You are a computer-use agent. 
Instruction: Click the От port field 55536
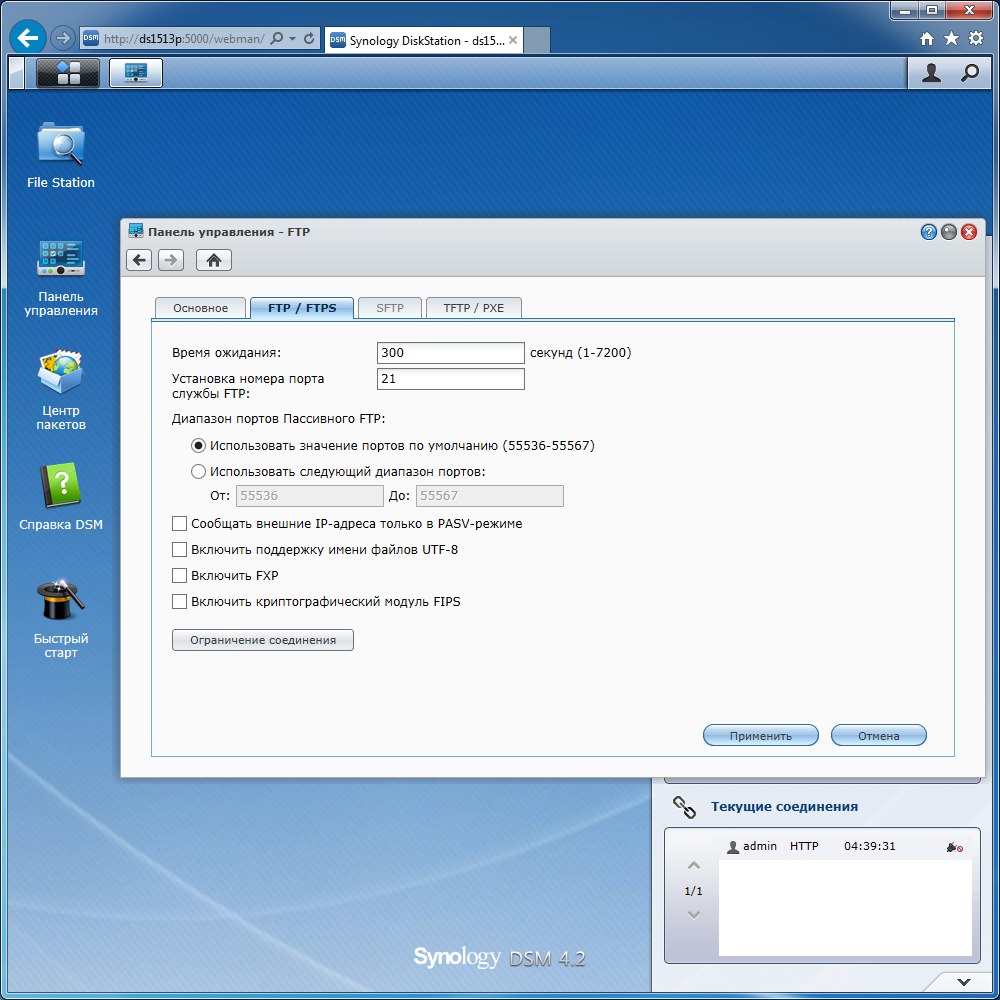310,496
